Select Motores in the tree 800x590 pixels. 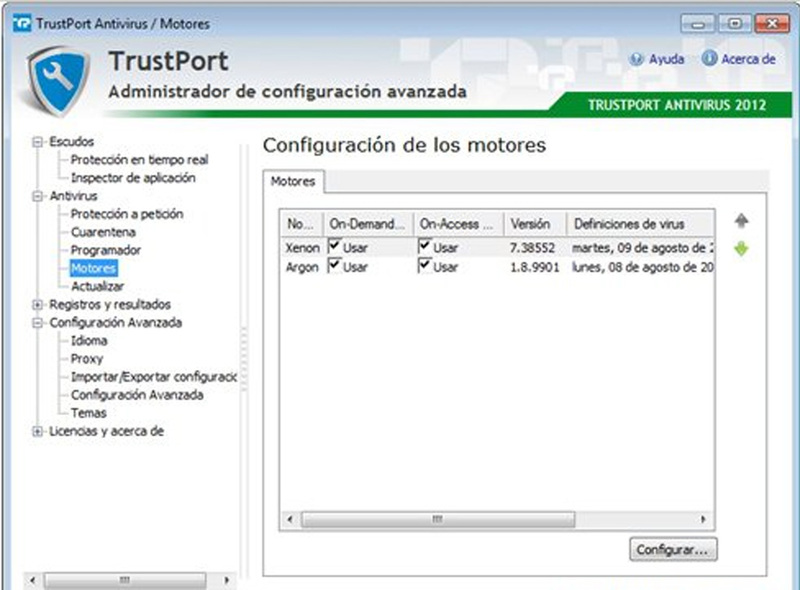(93, 268)
